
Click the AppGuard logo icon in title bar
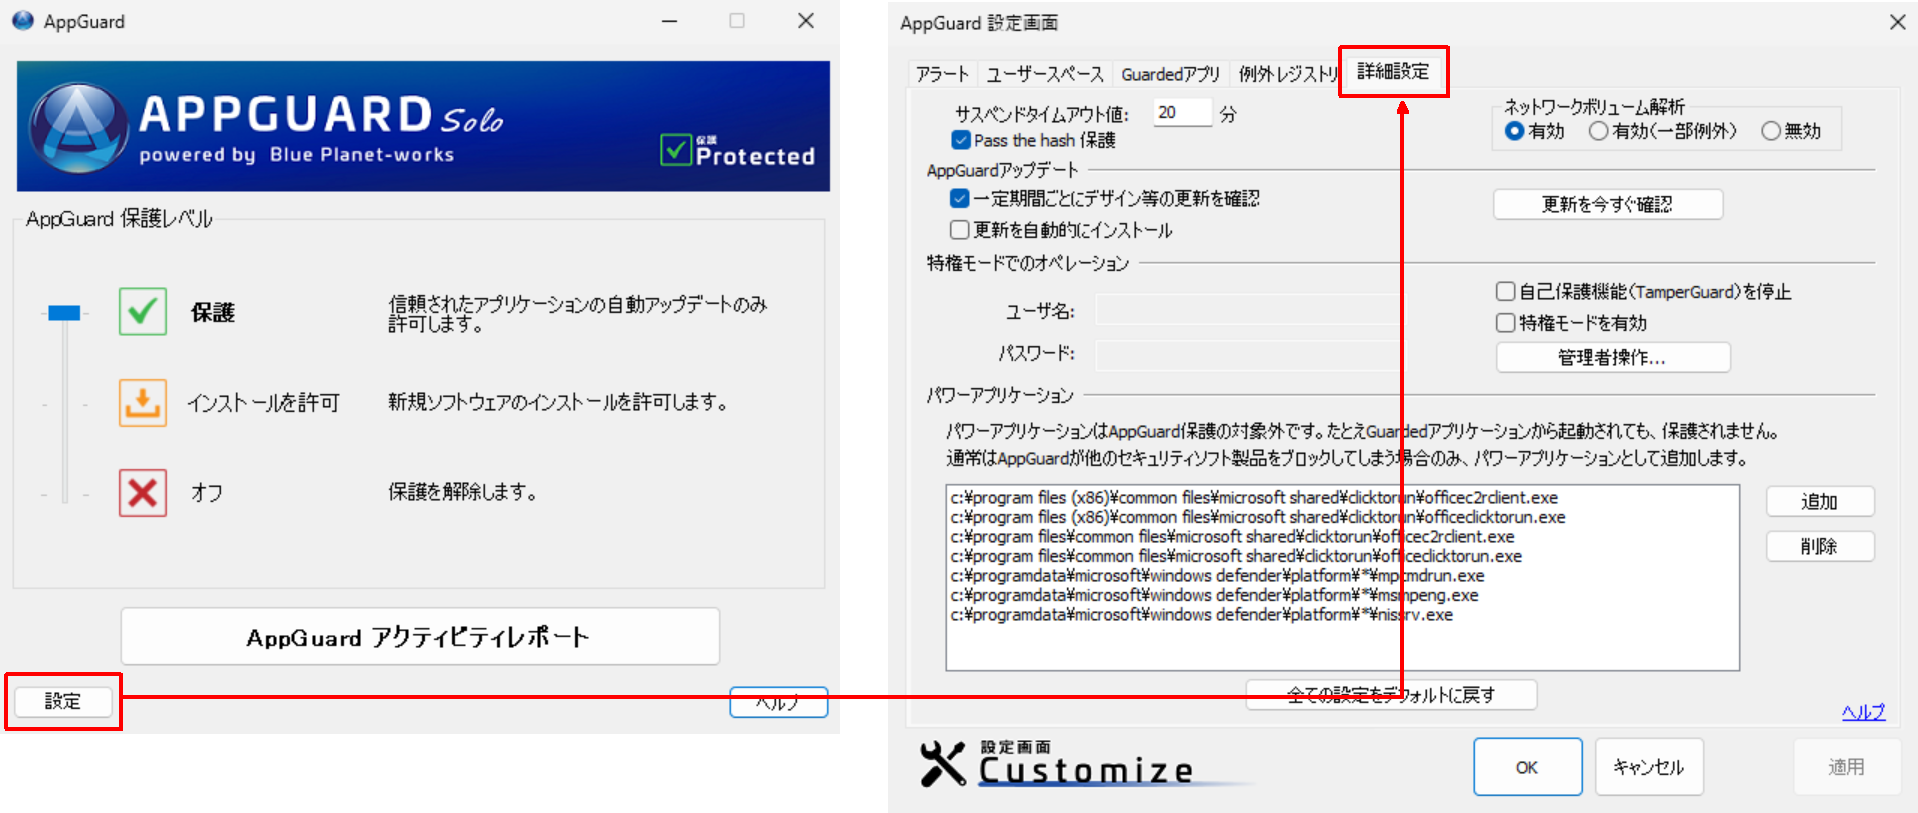pyautogui.click(x=23, y=21)
